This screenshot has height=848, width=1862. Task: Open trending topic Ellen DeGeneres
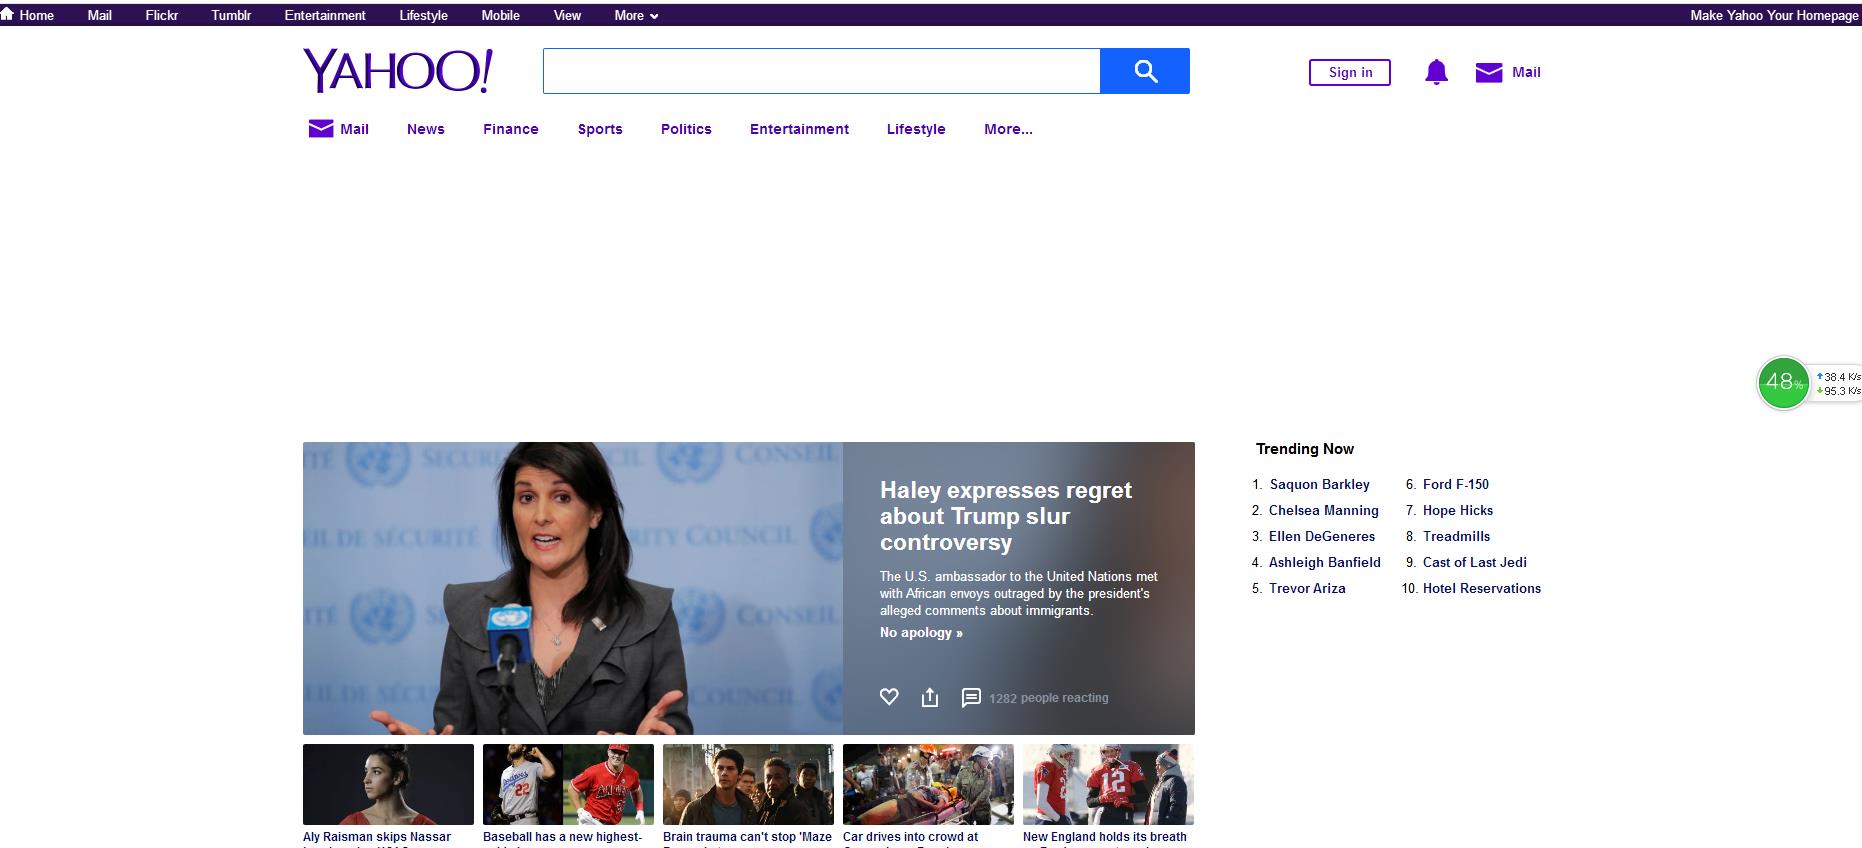[1322, 536]
